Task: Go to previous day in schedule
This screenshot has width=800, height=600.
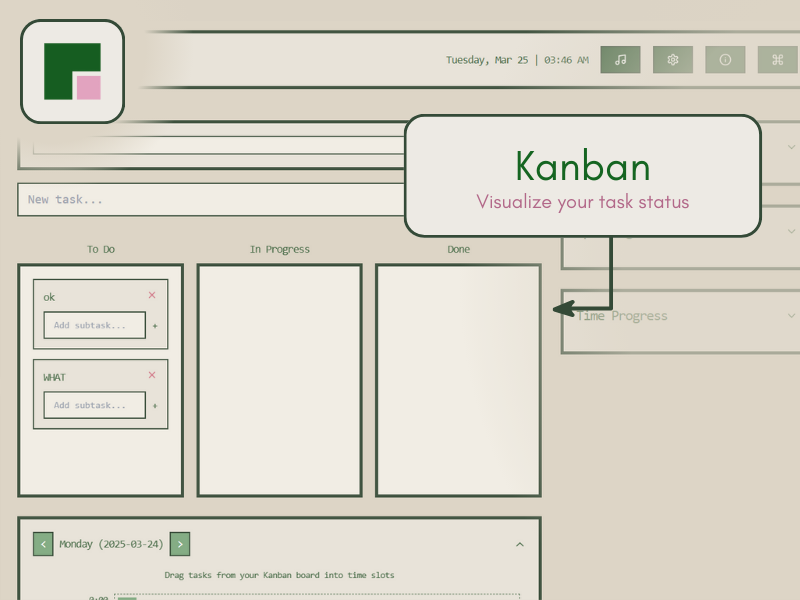Action: tap(43, 544)
